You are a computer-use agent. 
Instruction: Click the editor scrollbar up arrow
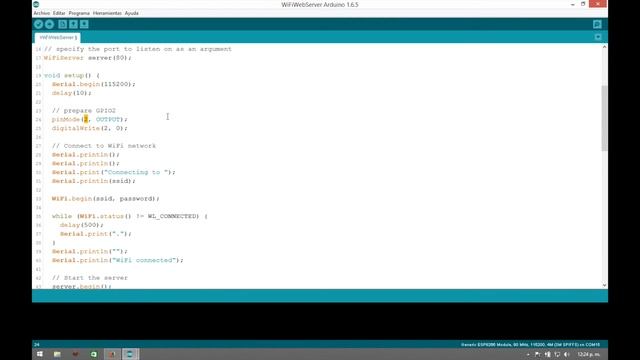tap(604, 47)
